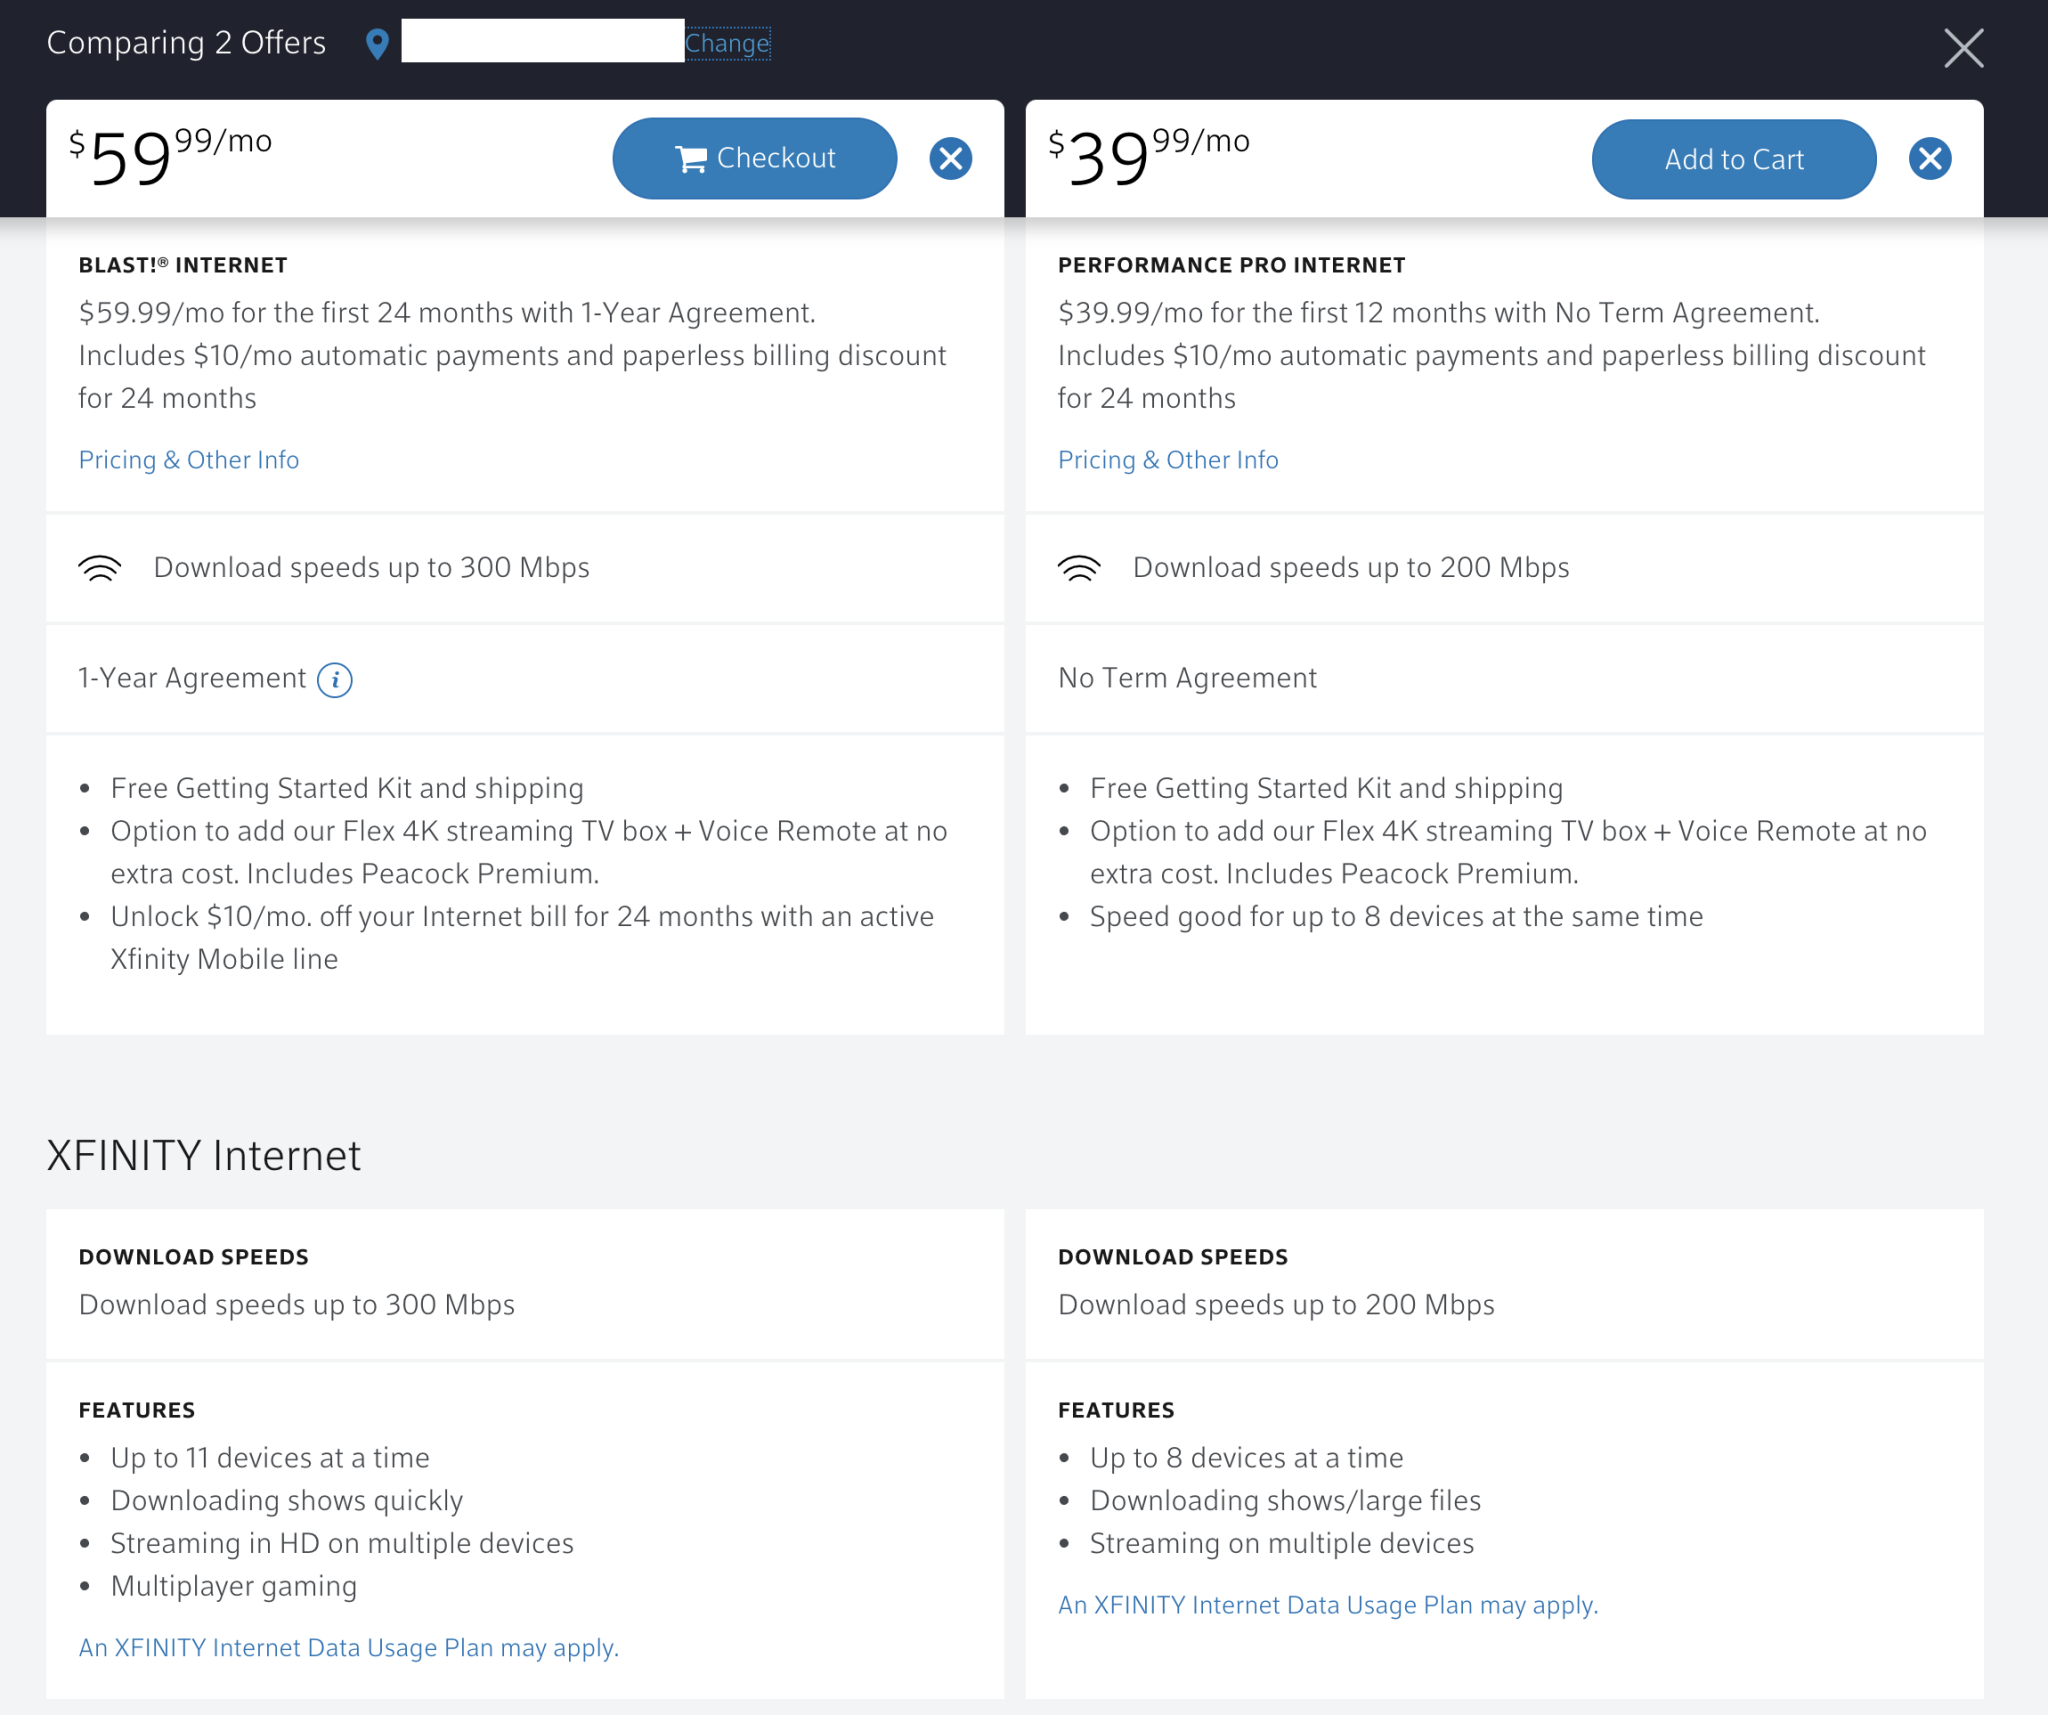2048x1715 pixels.
Task: Open Pricing & Other Info for Blast! Internet
Action: pos(188,459)
